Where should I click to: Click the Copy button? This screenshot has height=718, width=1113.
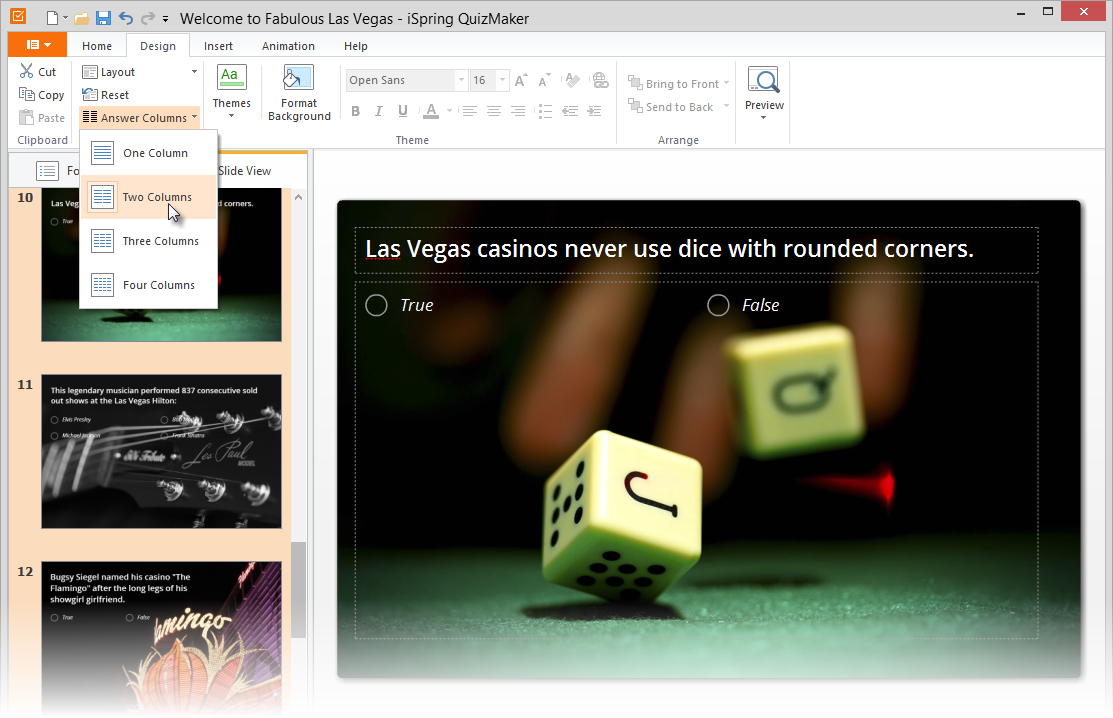tap(41, 95)
